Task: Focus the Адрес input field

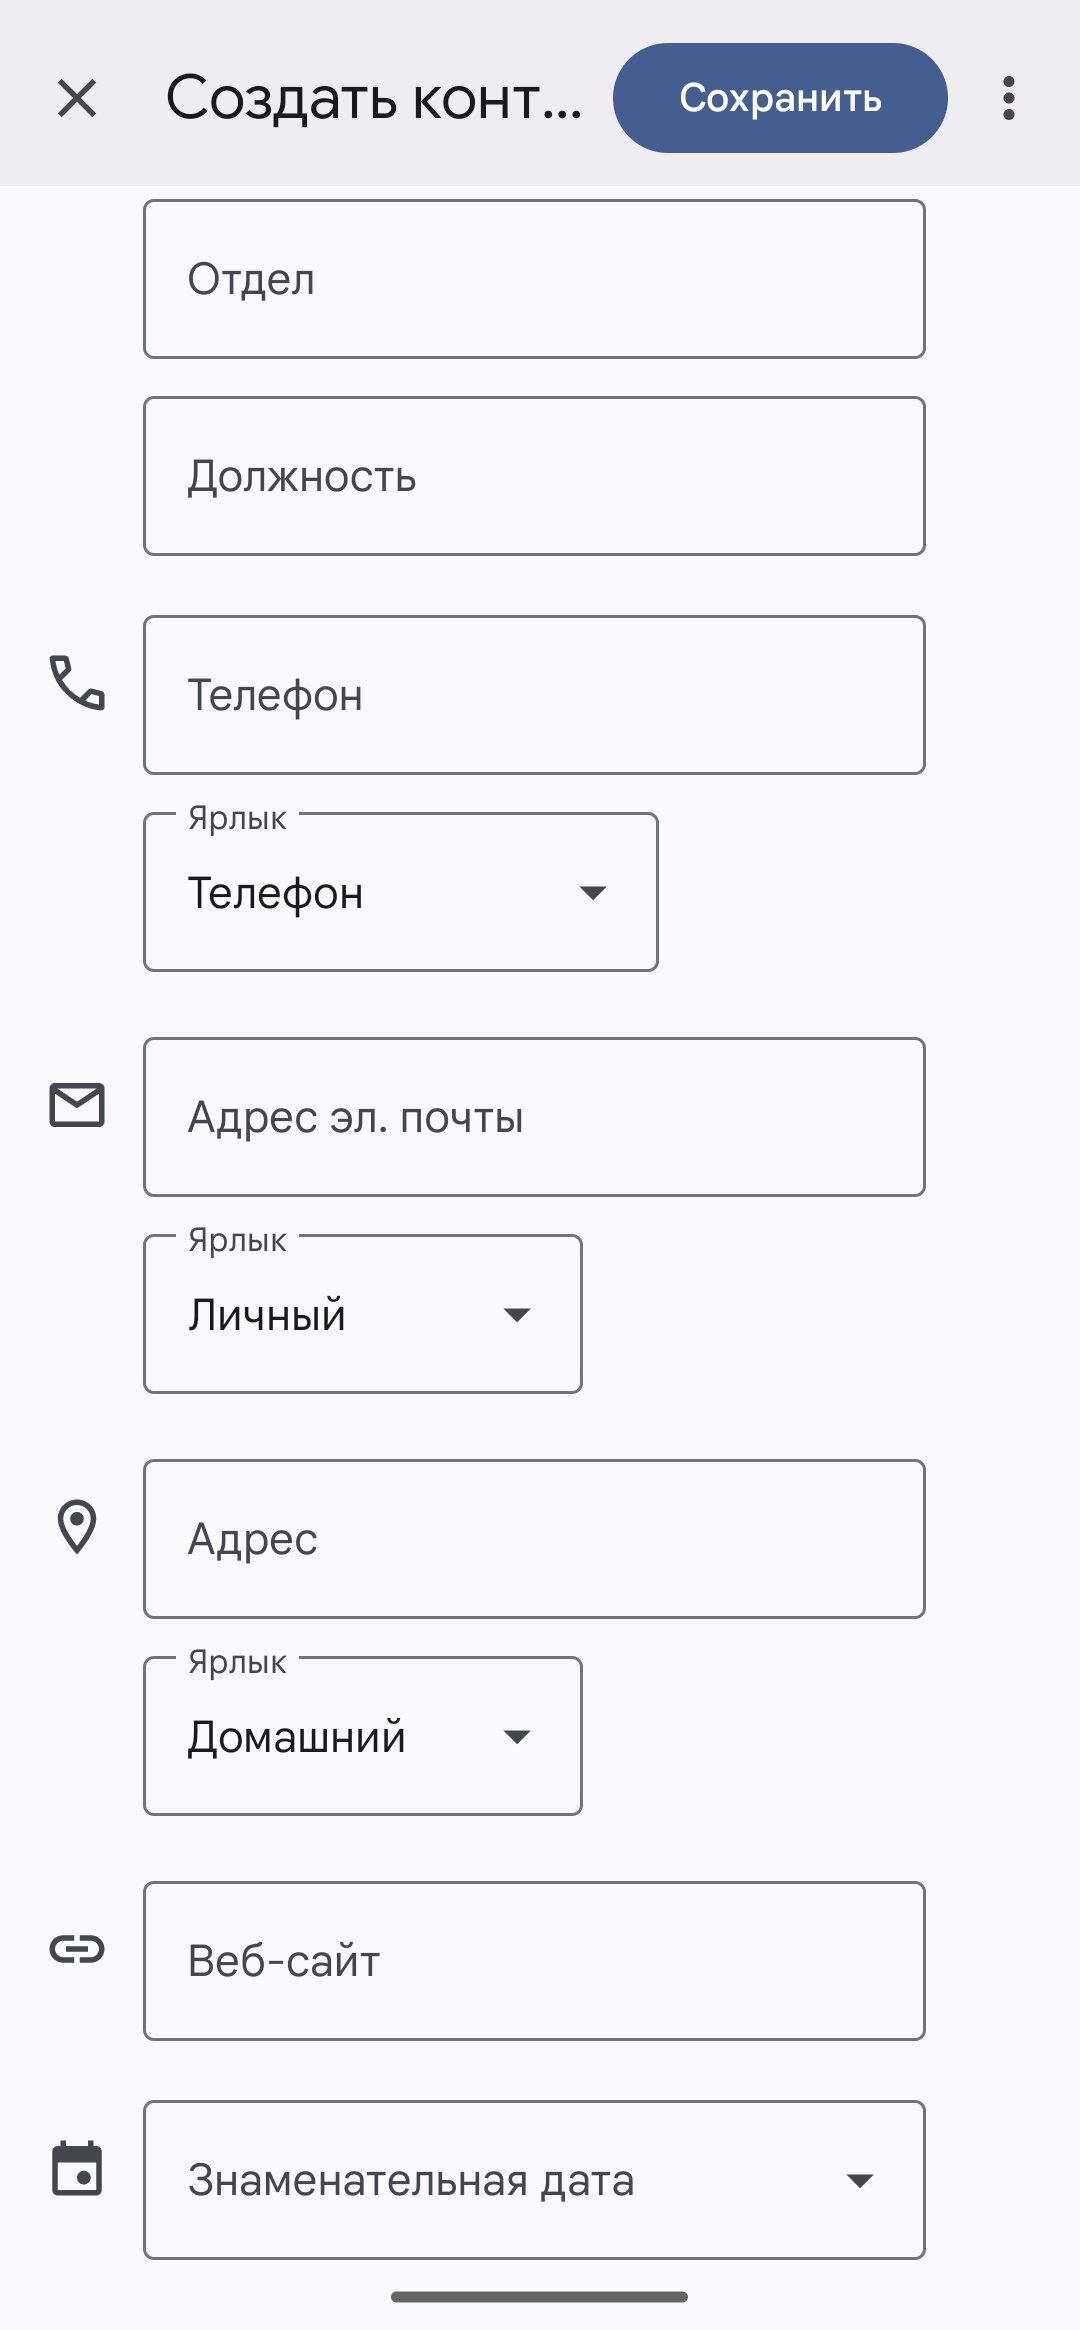Action: [534, 1539]
